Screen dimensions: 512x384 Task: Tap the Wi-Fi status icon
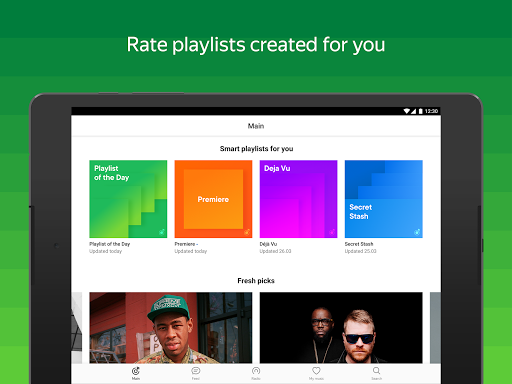pyautogui.click(x=407, y=111)
